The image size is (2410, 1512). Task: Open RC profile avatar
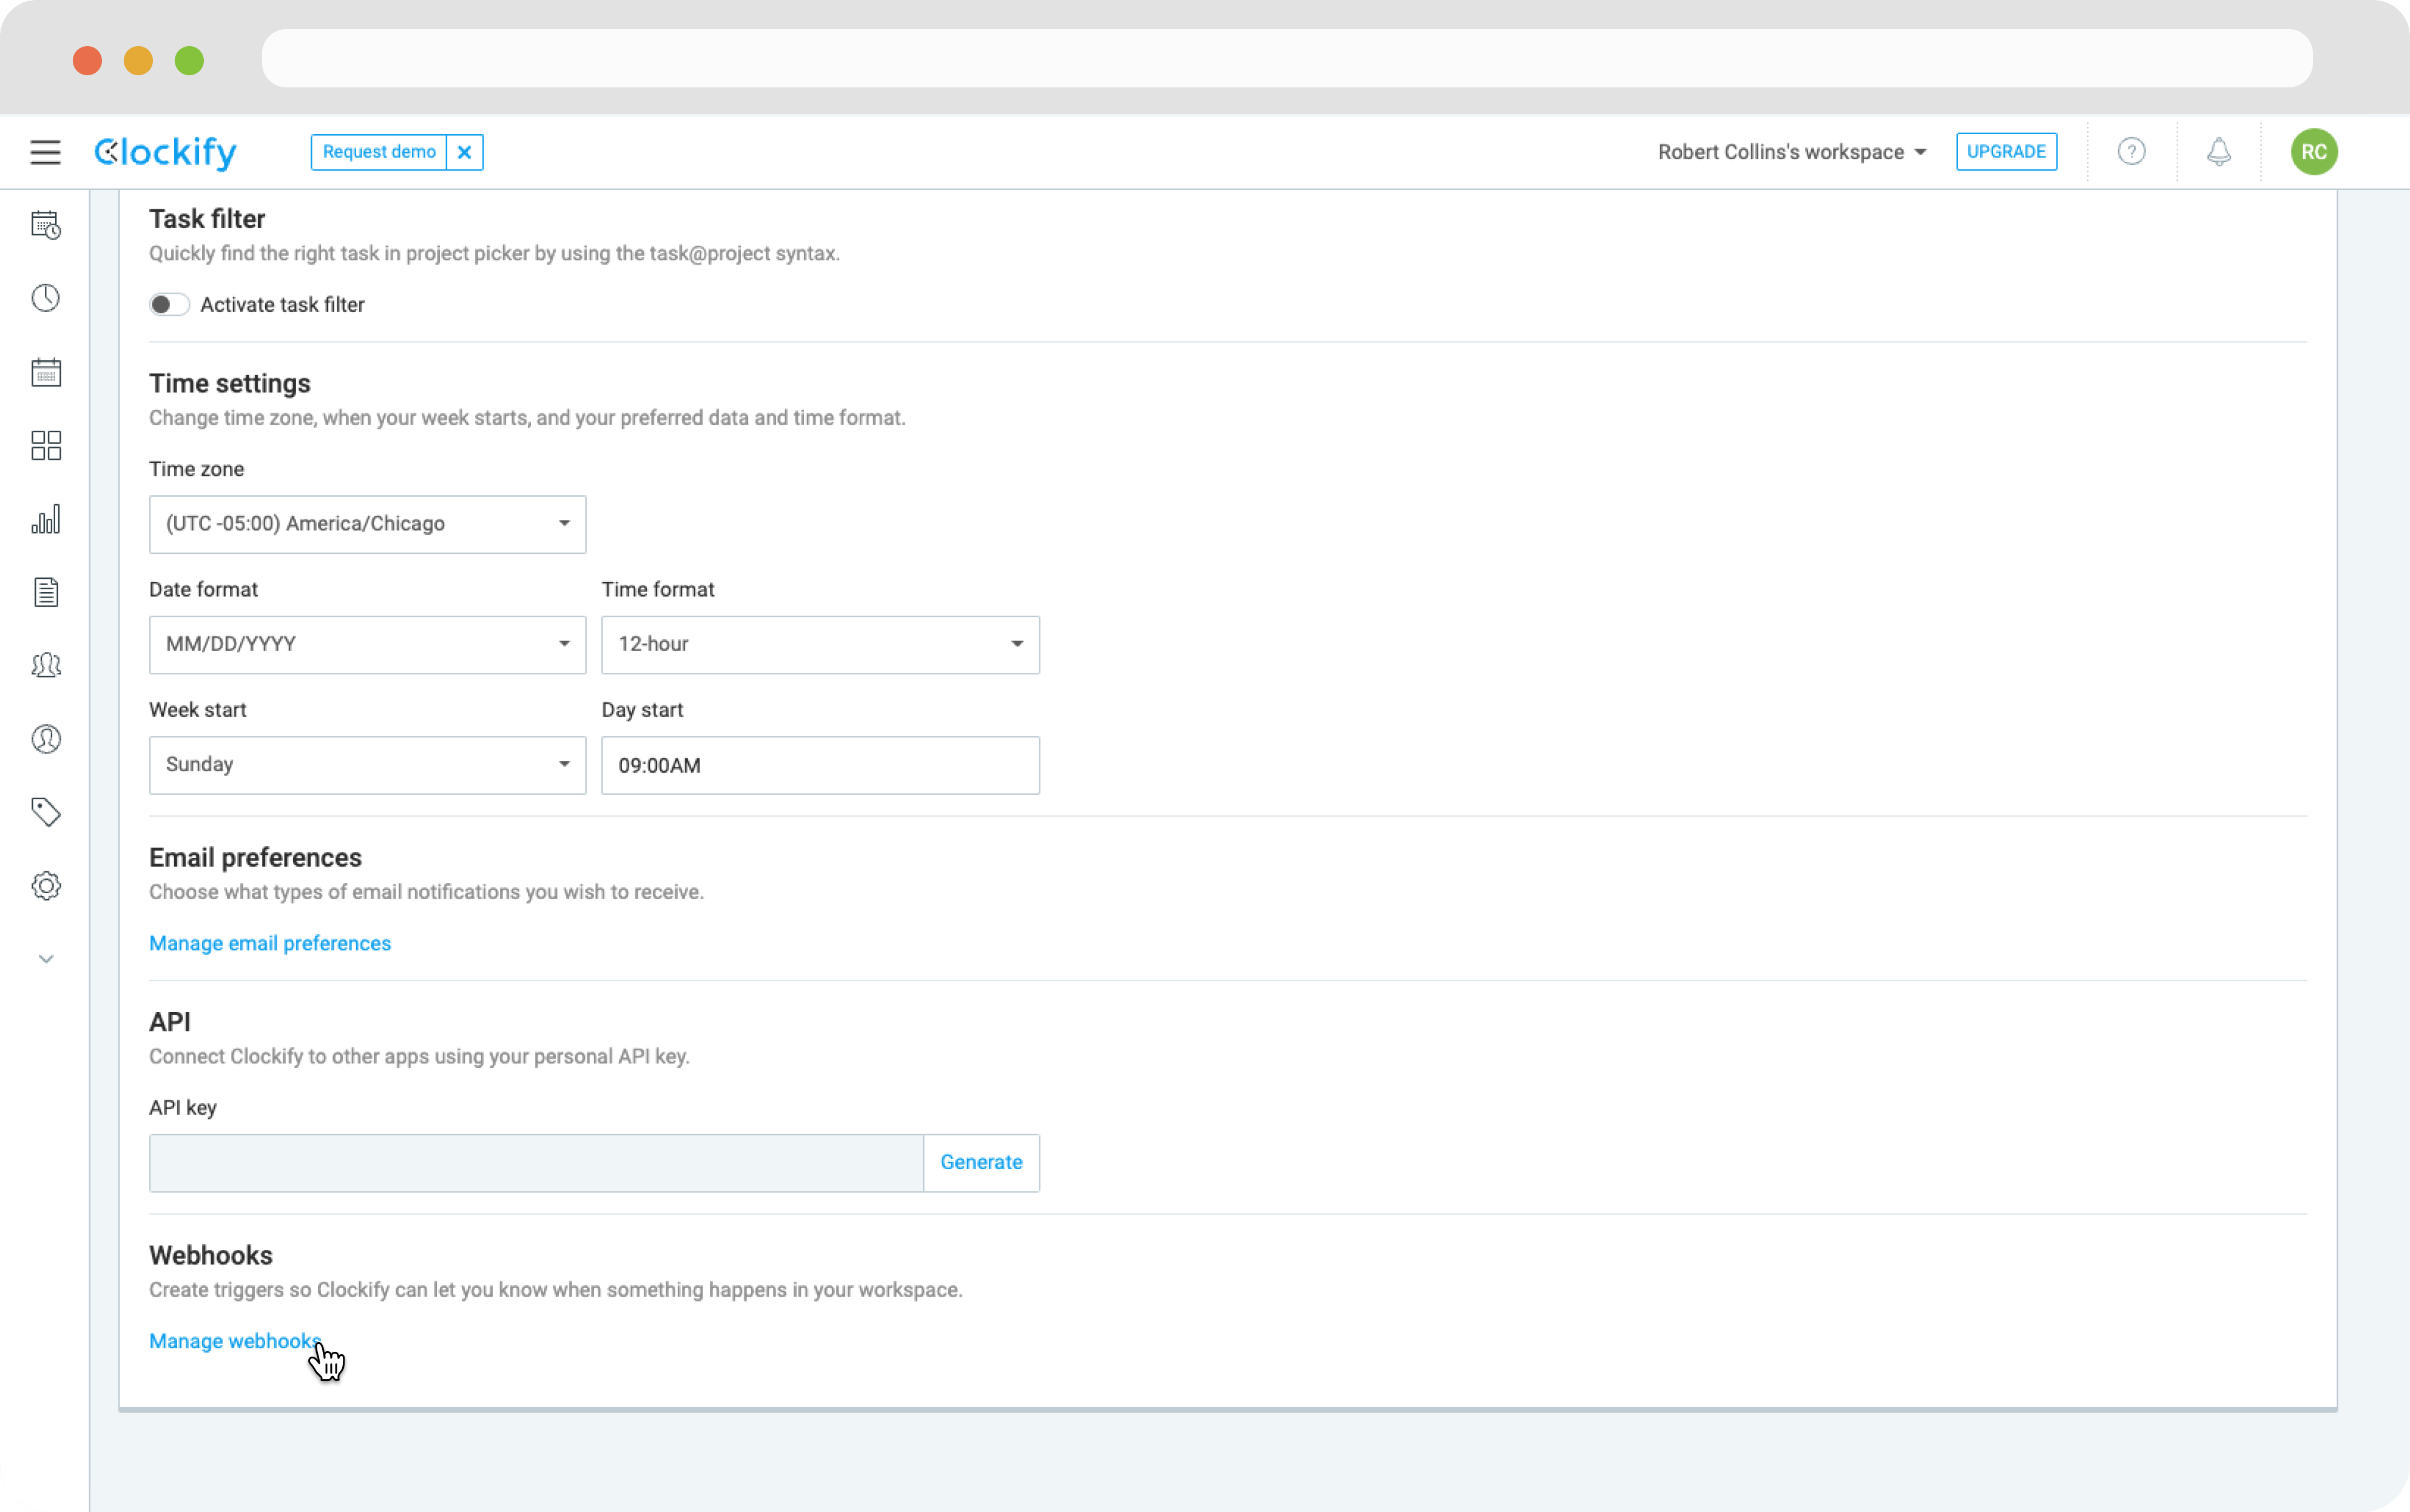(x=2313, y=152)
